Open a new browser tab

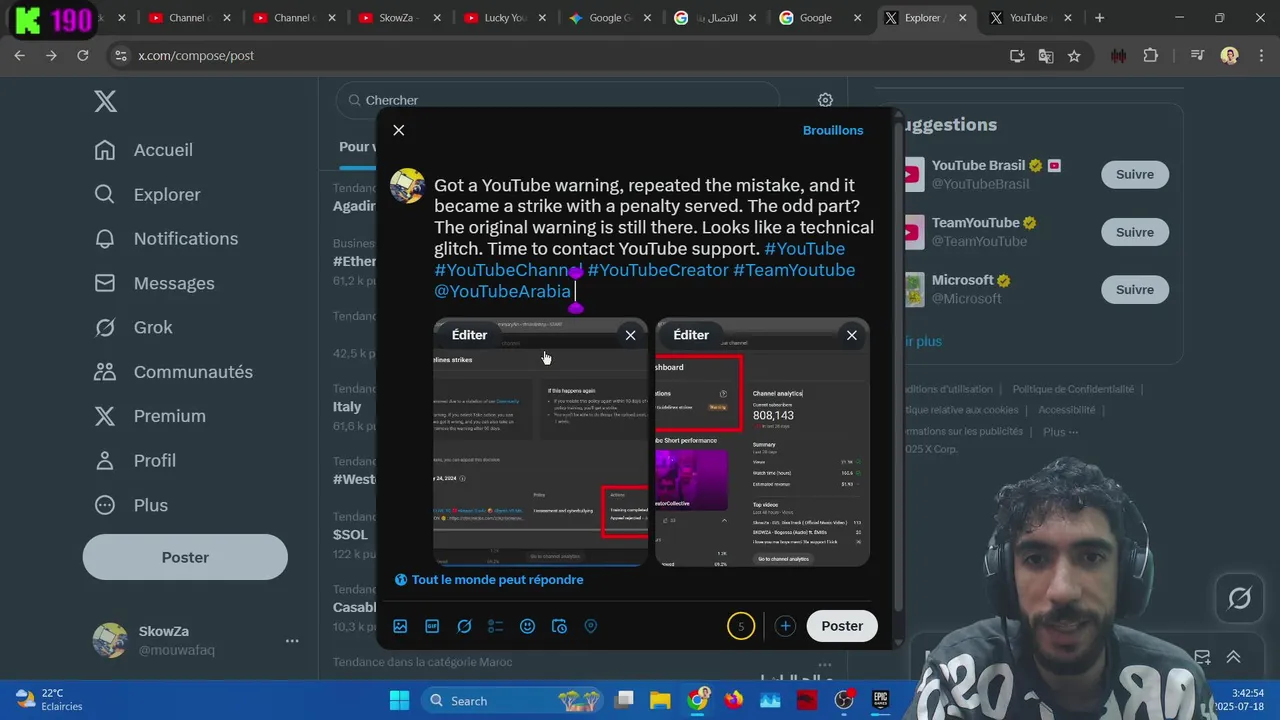tap(1099, 18)
